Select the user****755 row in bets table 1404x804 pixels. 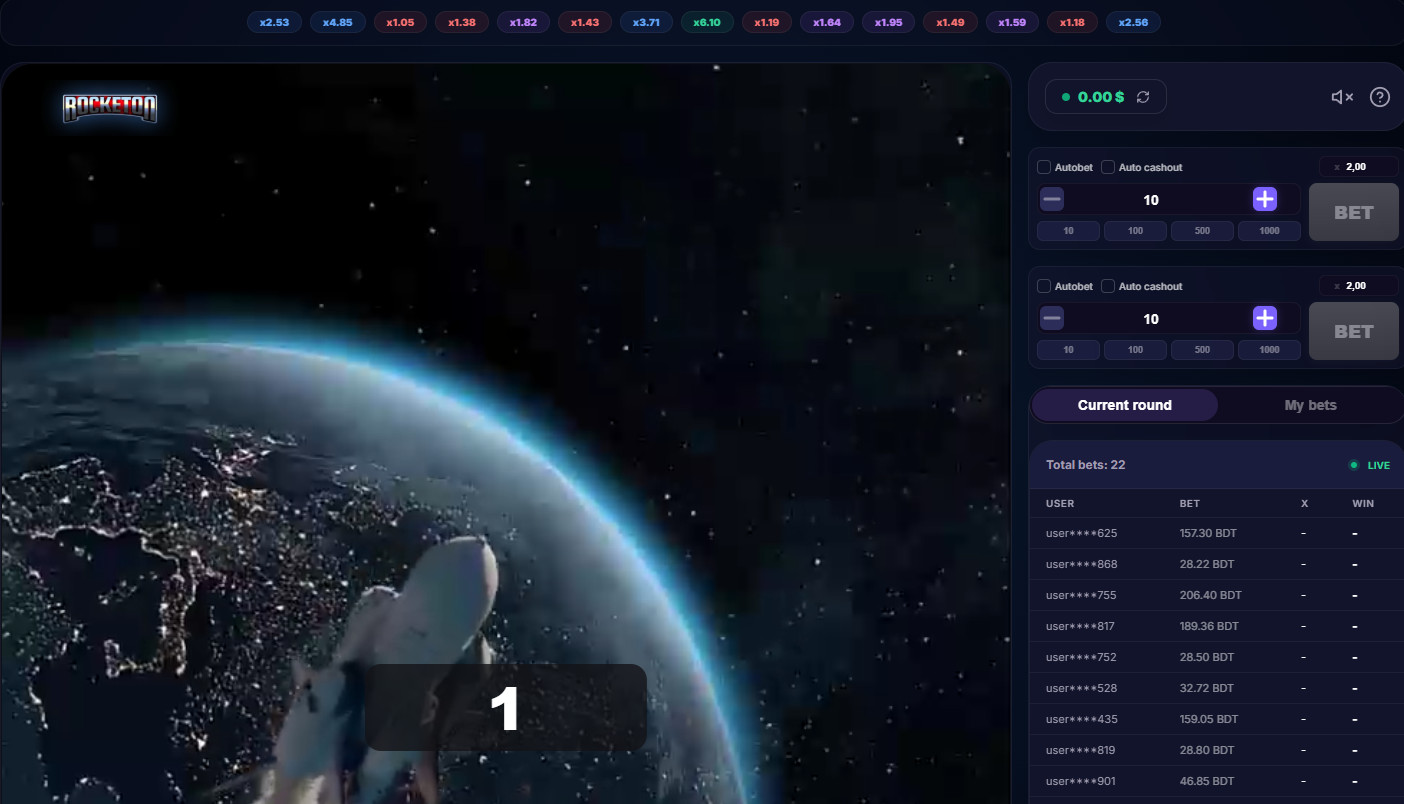coord(1216,595)
